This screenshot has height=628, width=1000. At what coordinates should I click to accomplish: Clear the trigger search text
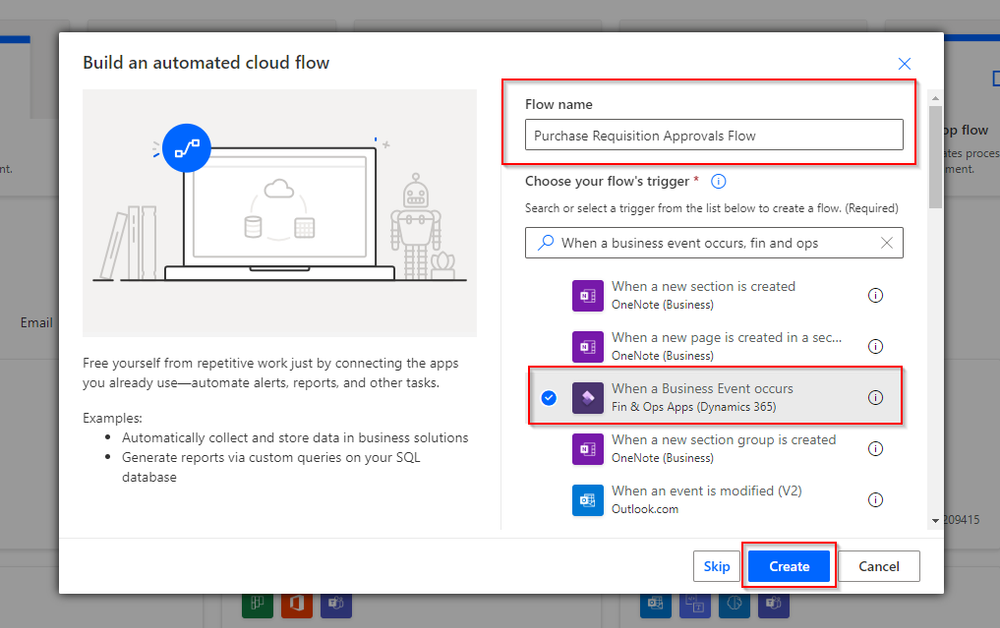[x=886, y=243]
